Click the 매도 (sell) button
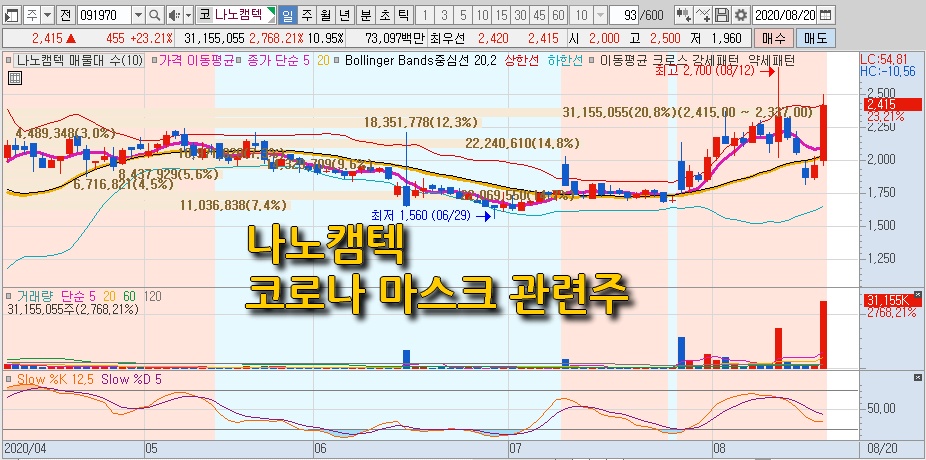Image resolution: width=926 pixels, height=460 pixels. point(816,38)
